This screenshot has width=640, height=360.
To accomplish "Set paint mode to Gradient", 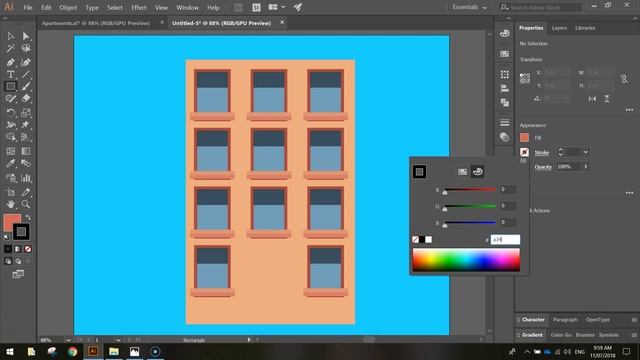I will click(x=18, y=249).
